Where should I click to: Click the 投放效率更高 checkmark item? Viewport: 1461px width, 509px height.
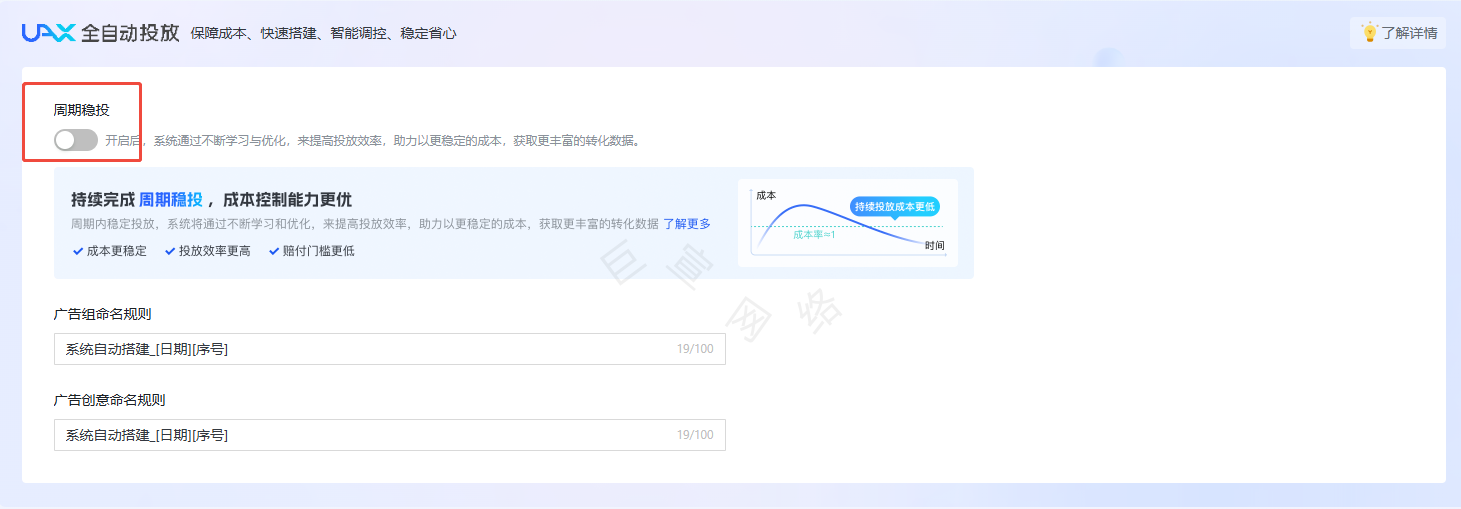tap(208, 251)
